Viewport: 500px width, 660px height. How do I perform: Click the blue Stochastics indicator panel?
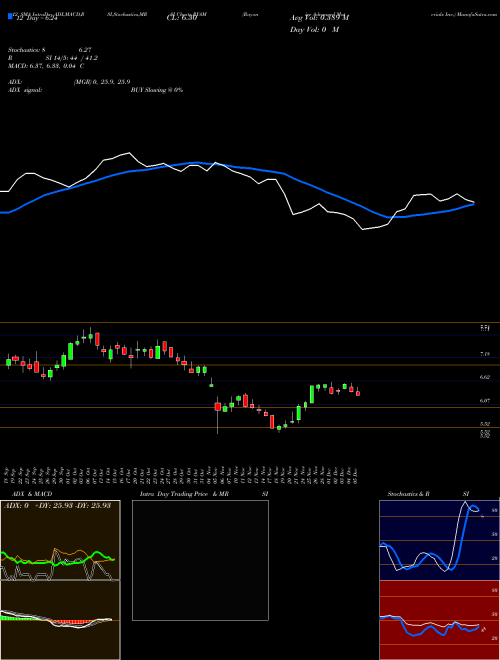click(x=439, y=540)
